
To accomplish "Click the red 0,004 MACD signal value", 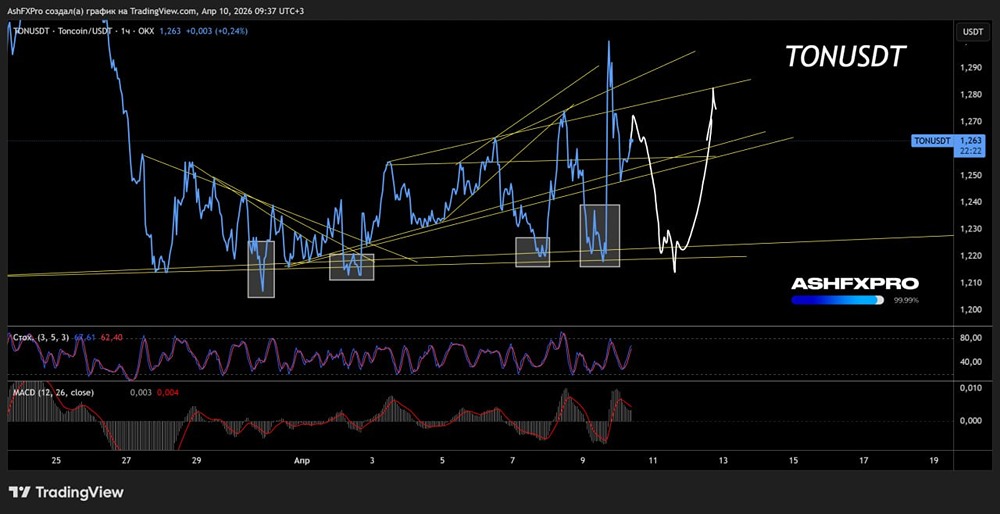I will pyautogui.click(x=166, y=393).
